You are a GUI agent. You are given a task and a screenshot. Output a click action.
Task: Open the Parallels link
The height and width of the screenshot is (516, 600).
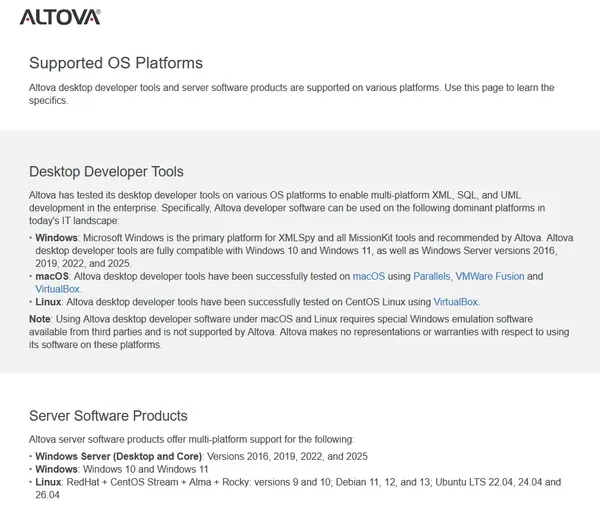tap(432, 276)
